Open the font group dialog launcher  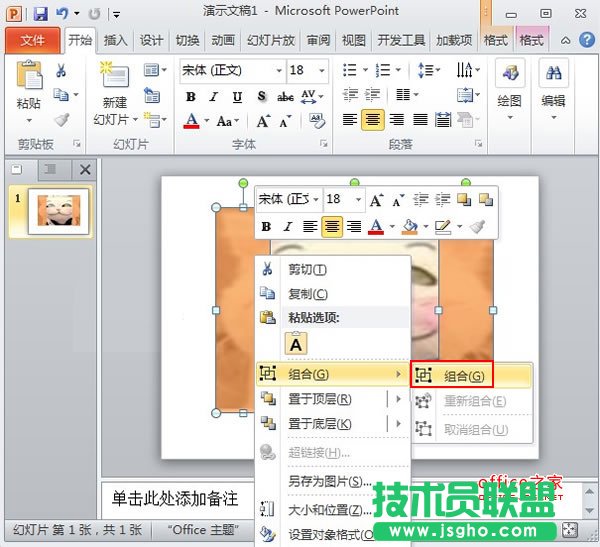click(x=324, y=144)
